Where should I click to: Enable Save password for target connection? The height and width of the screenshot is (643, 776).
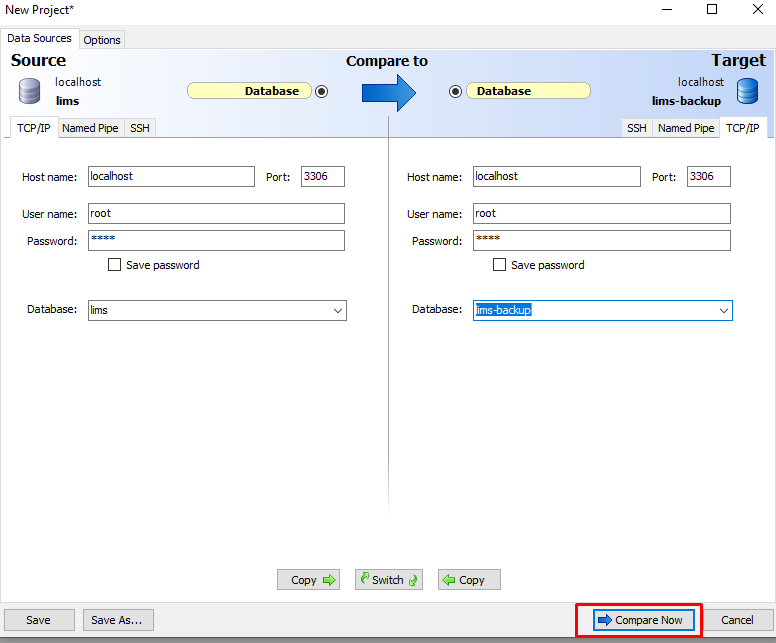pos(500,265)
